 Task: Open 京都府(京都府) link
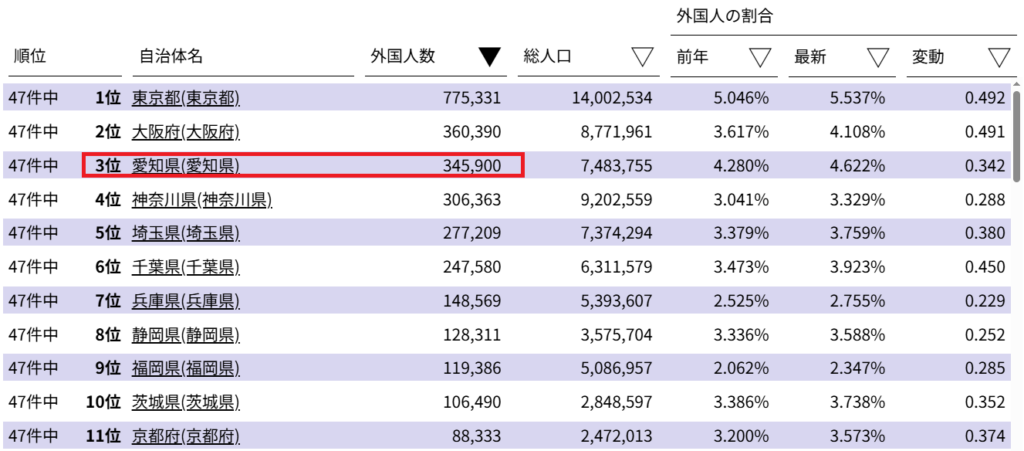185,437
